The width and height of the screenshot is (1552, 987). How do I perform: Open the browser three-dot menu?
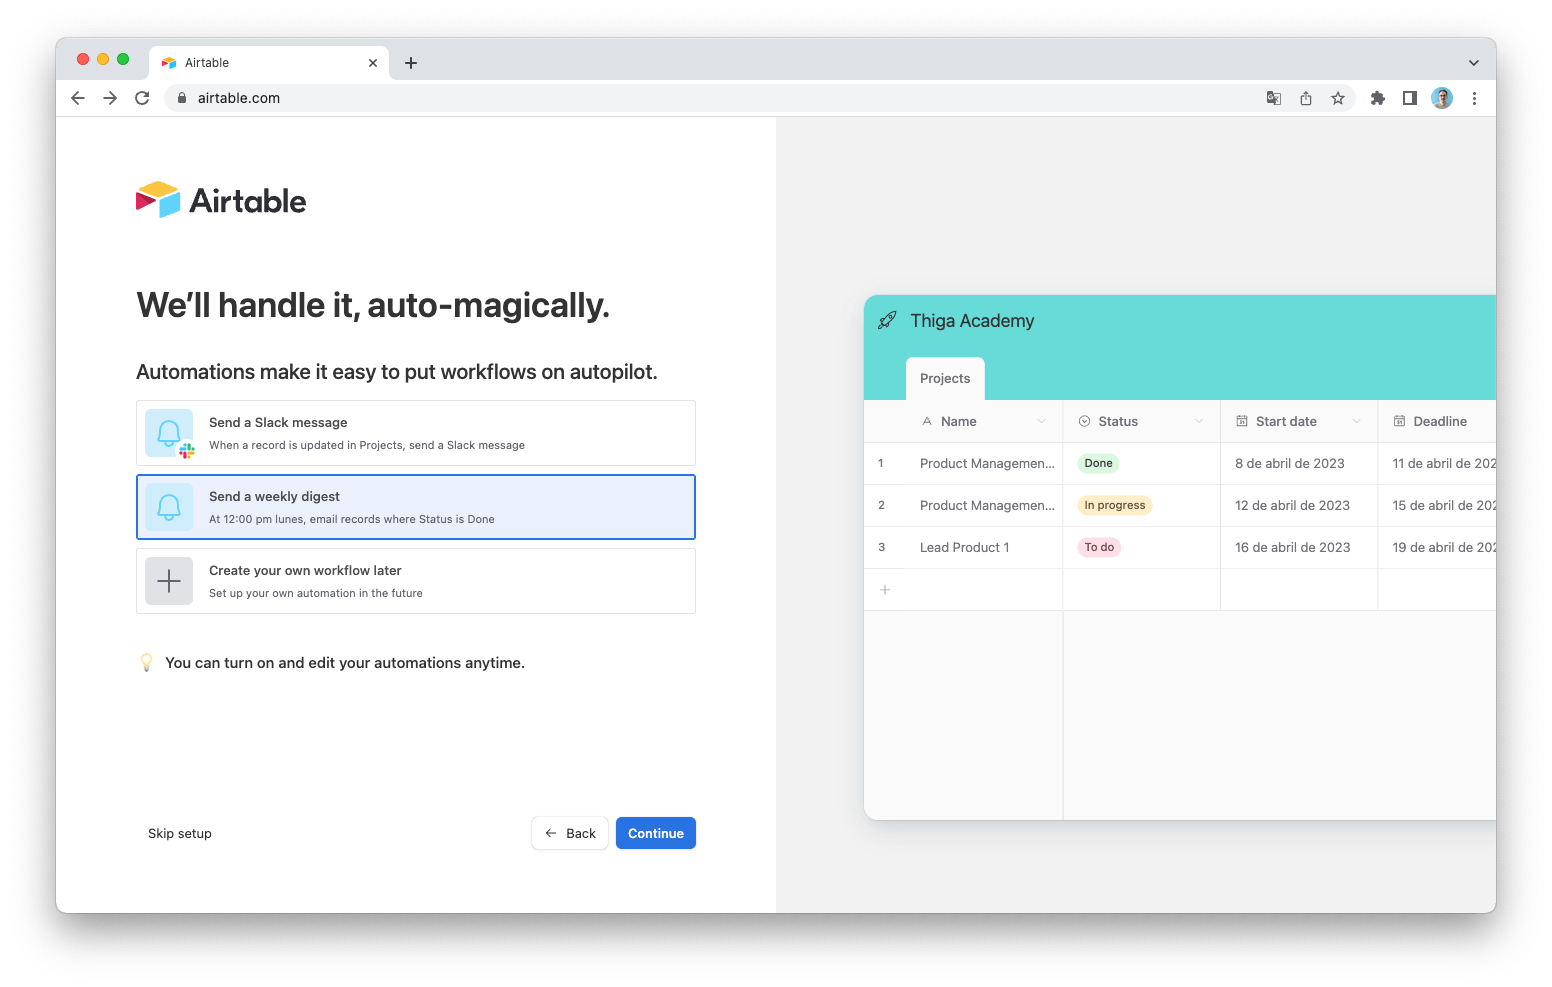[x=1474, y=97]
